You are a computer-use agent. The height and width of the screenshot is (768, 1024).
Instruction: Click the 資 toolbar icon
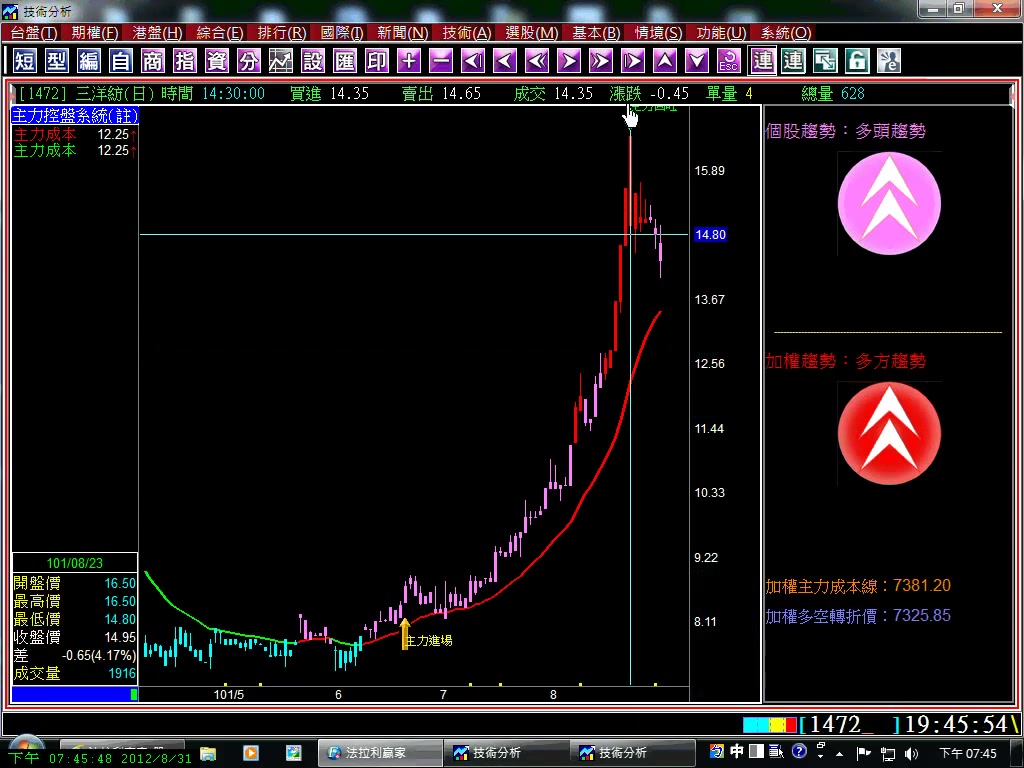click(217, 61)
